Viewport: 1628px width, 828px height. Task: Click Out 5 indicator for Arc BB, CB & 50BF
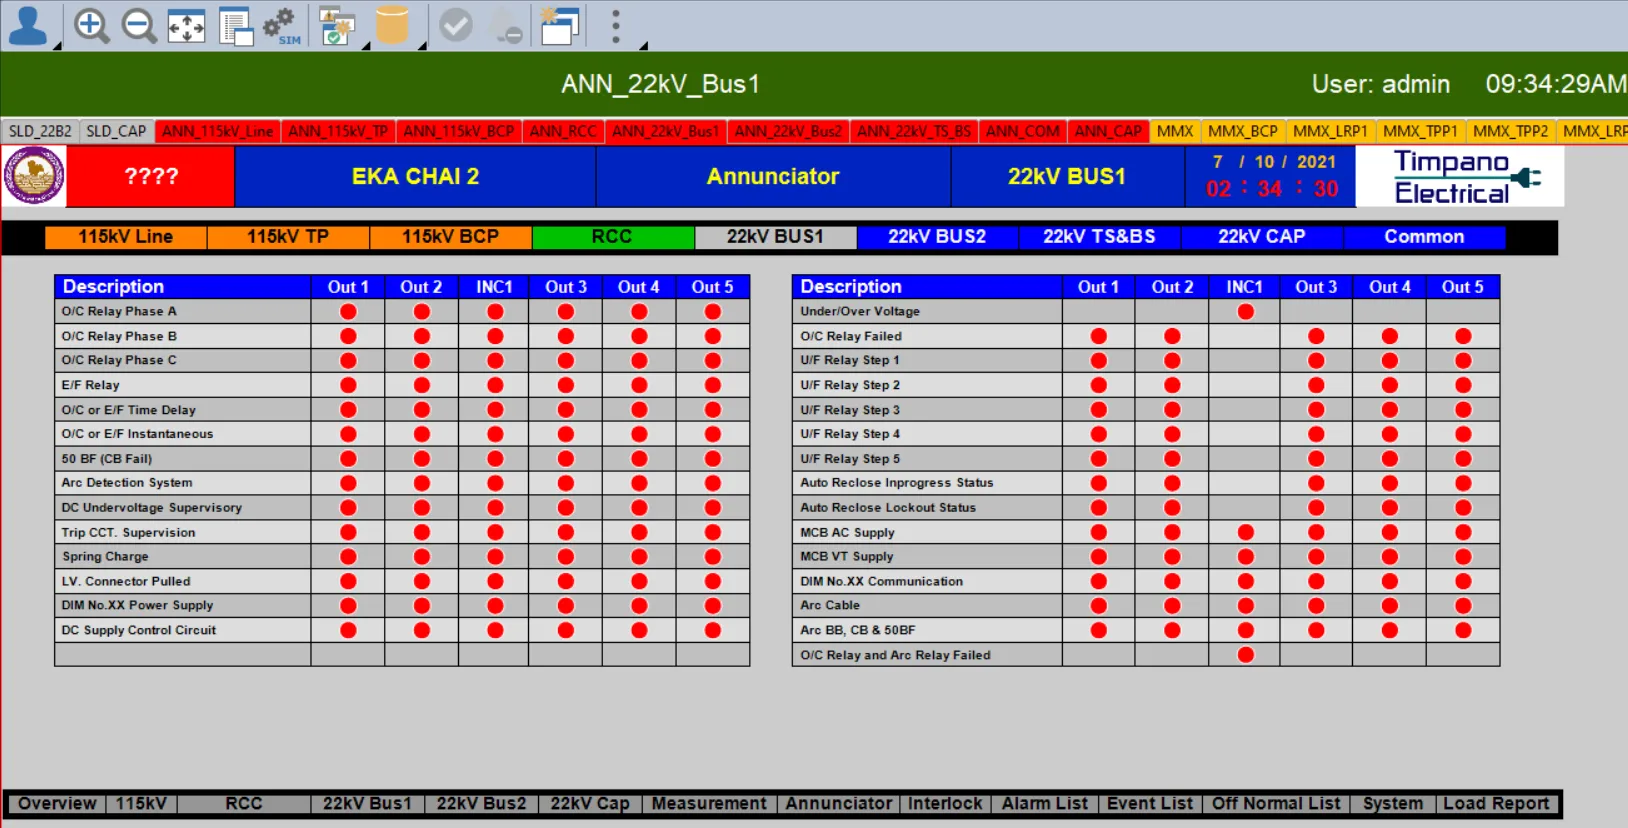pyautogui.click(x=1463, y=630)
